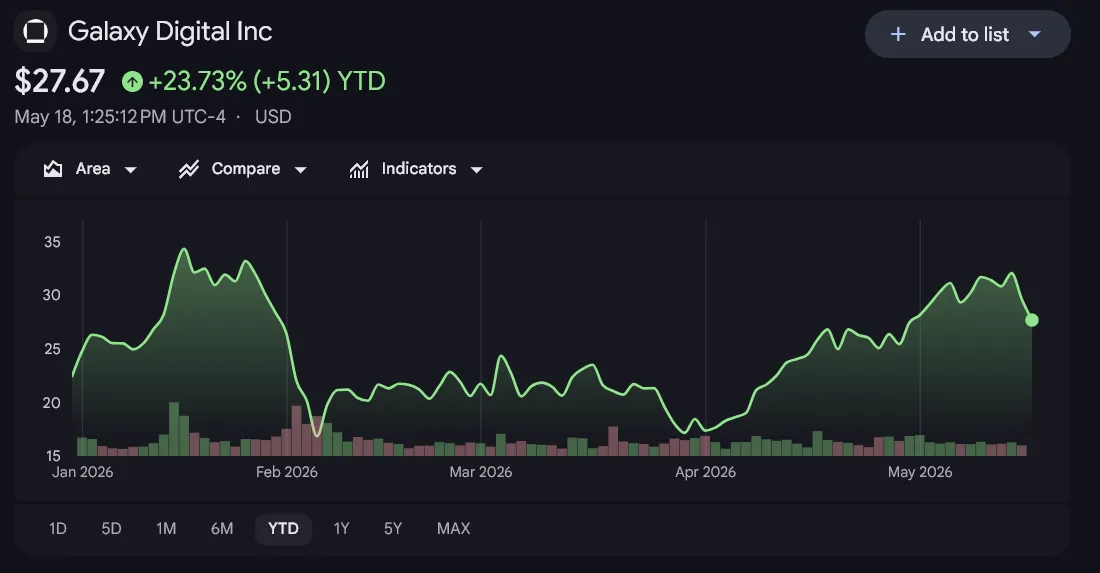This screenshot has width=1100, height=573.
Task: Expand the Compare dropdown
Action: [x=300, y=170]
